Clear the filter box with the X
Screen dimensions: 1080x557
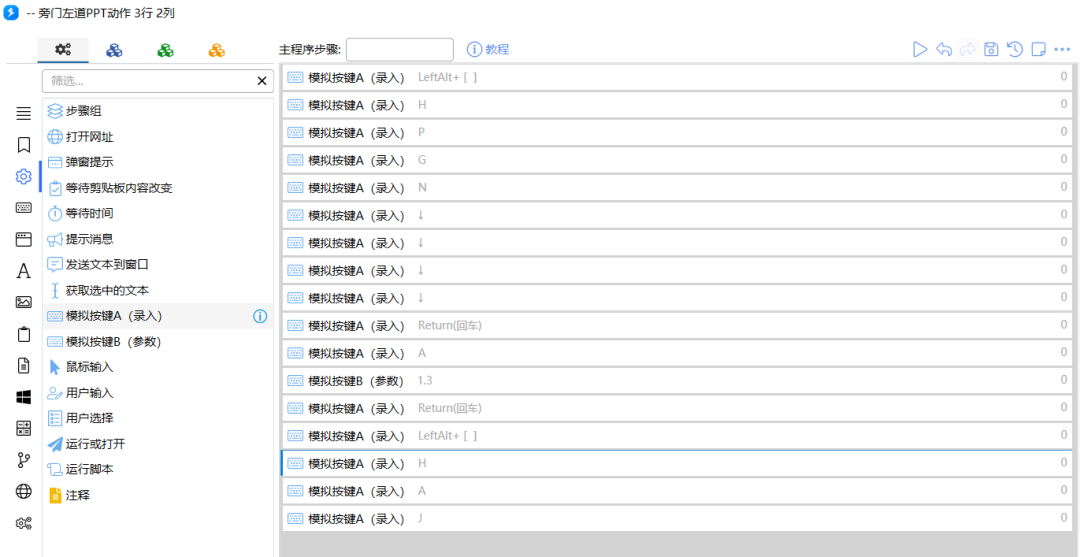(262, 81)
